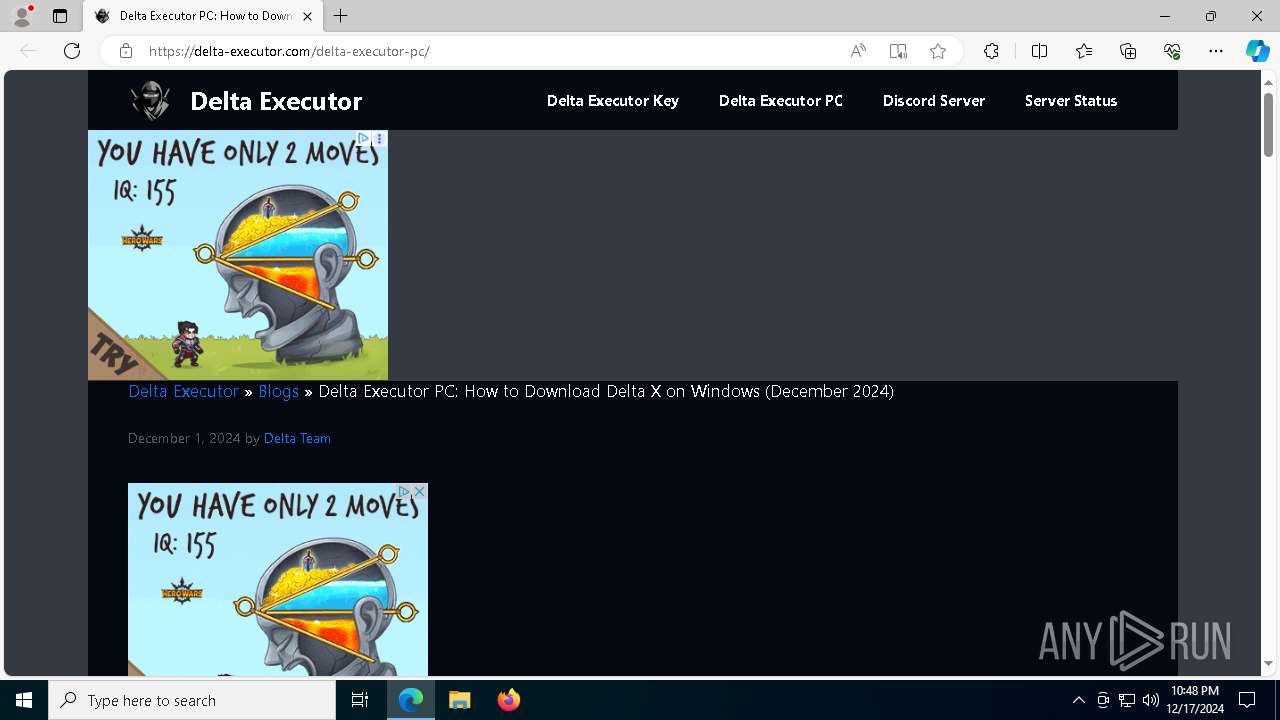Close the second ad with X
This screenshot has width=1280, height=720.
420,491
